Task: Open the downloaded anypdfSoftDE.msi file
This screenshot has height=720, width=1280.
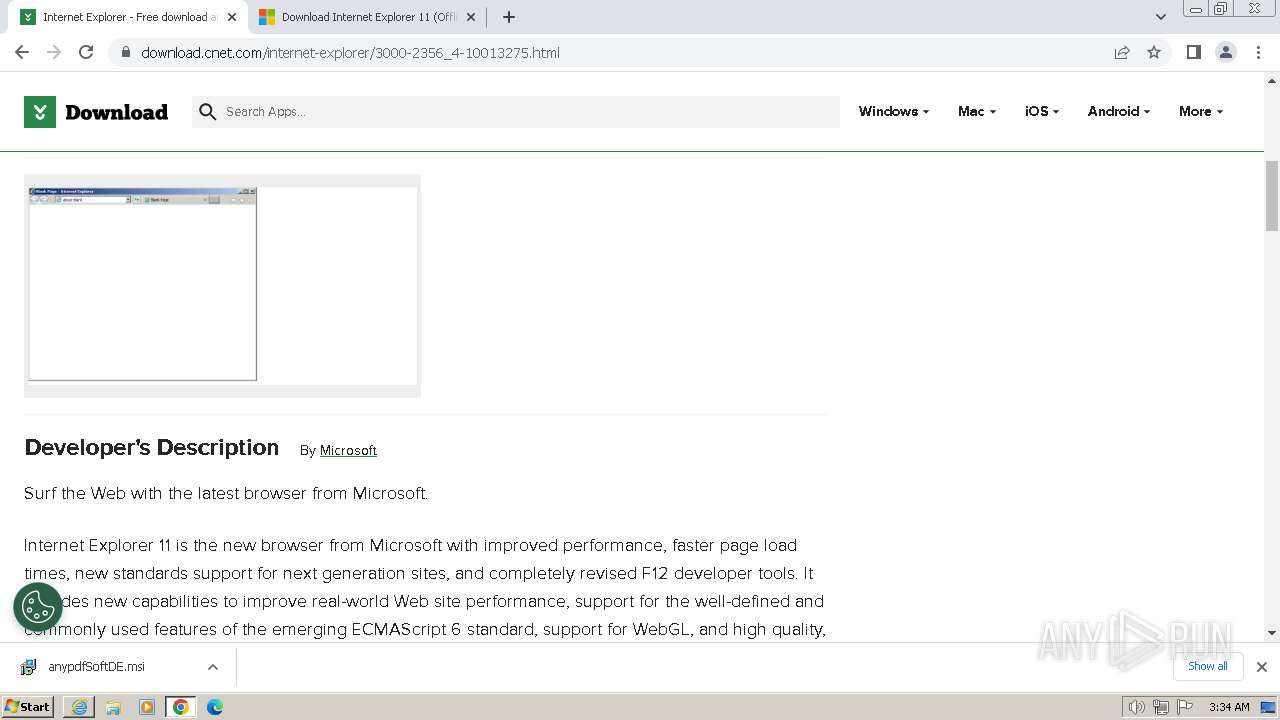Action: (x=96, y=666)
